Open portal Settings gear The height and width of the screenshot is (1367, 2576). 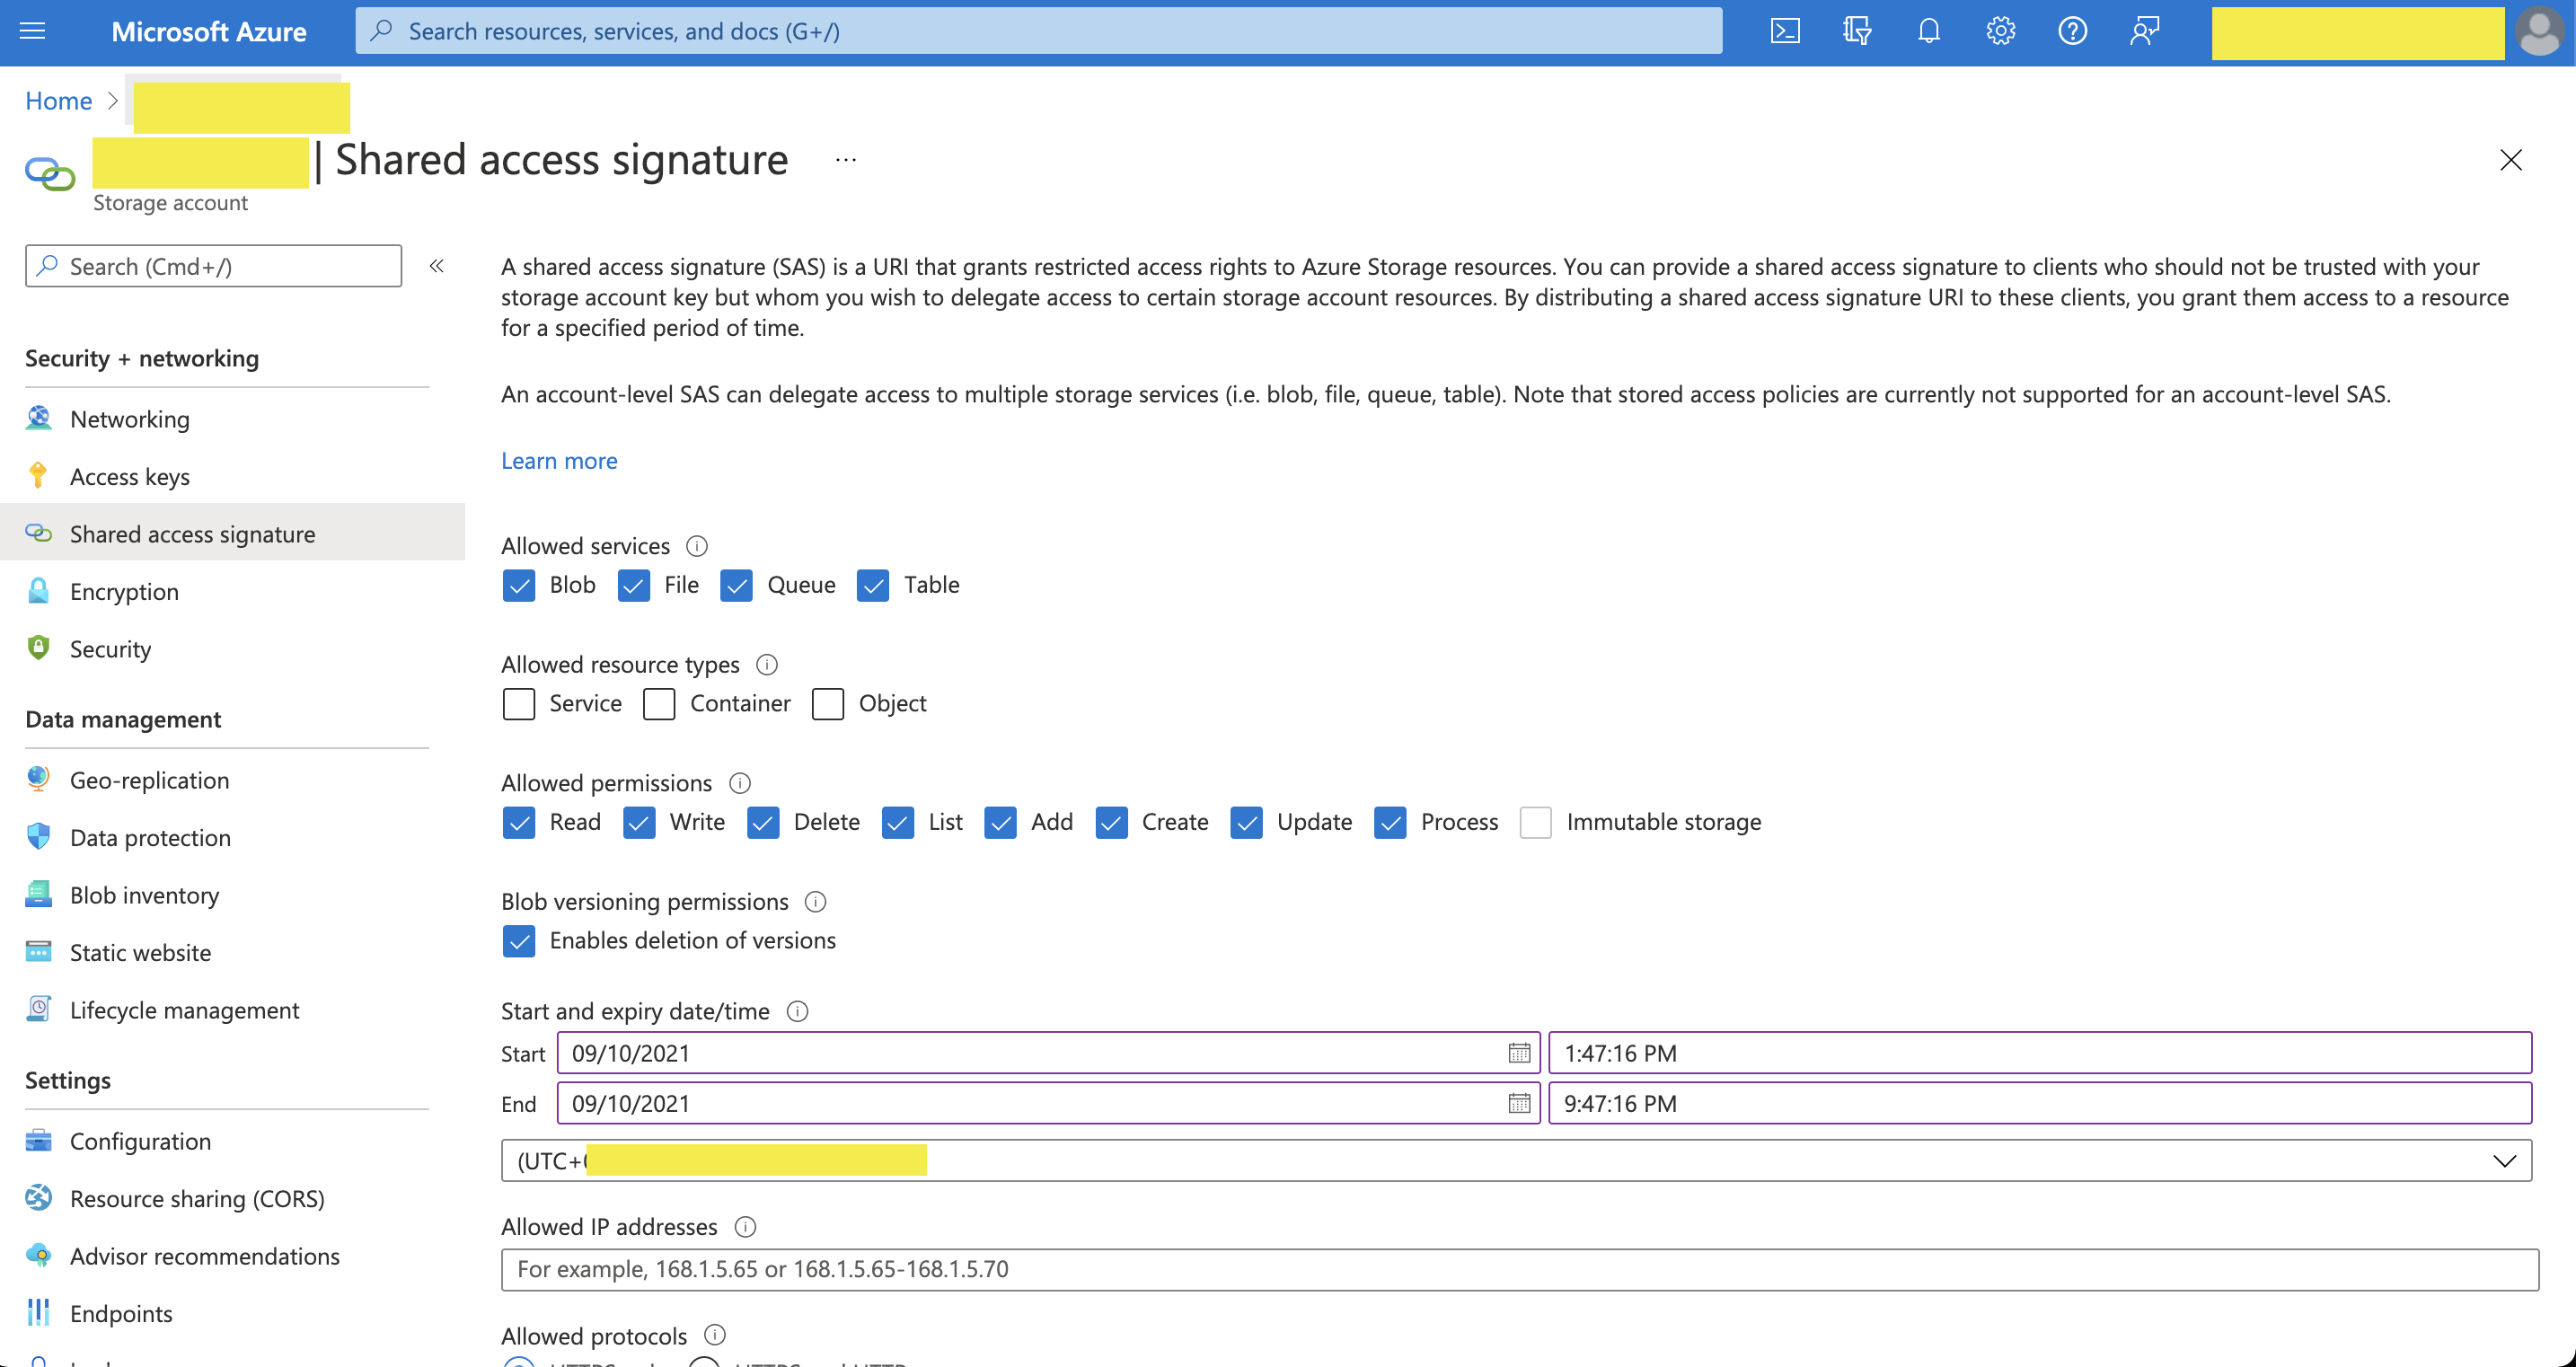pyautogui.click(x=2001, y=31)
